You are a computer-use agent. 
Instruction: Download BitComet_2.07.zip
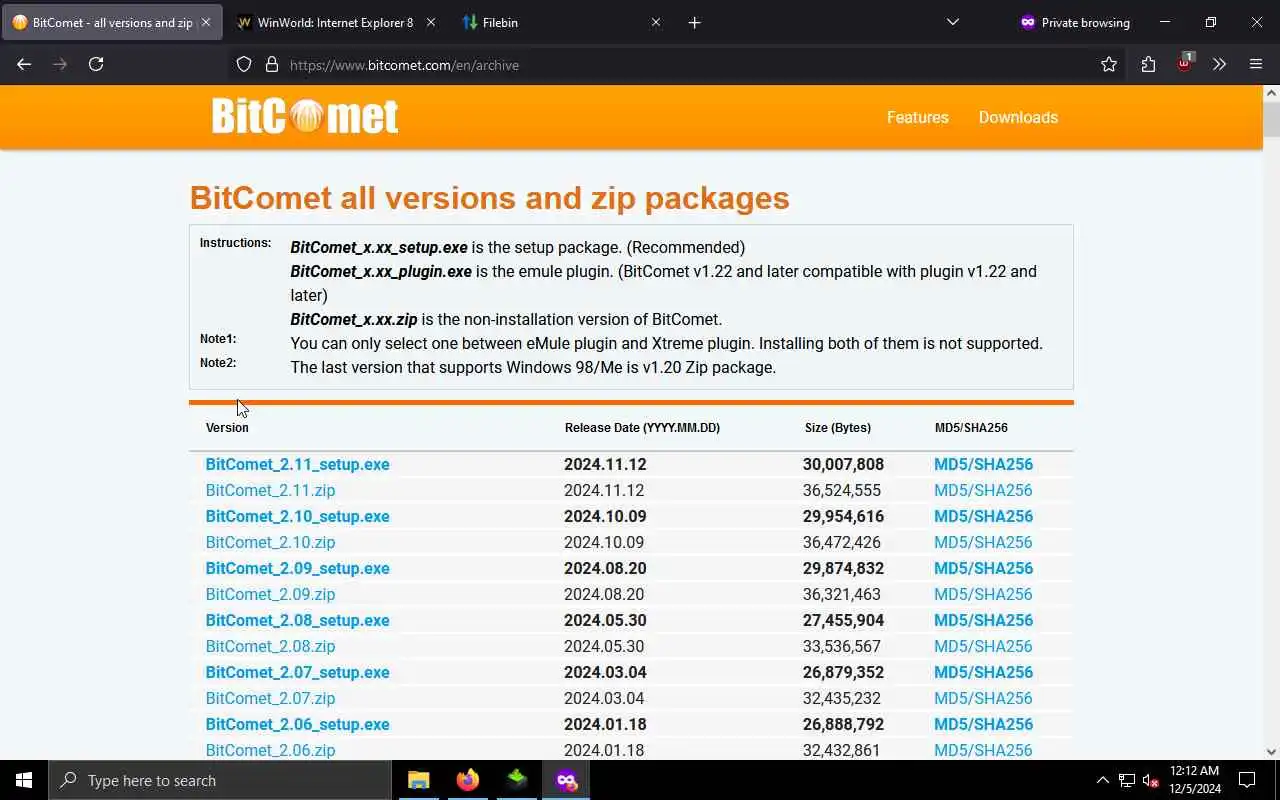pos(270,698)
